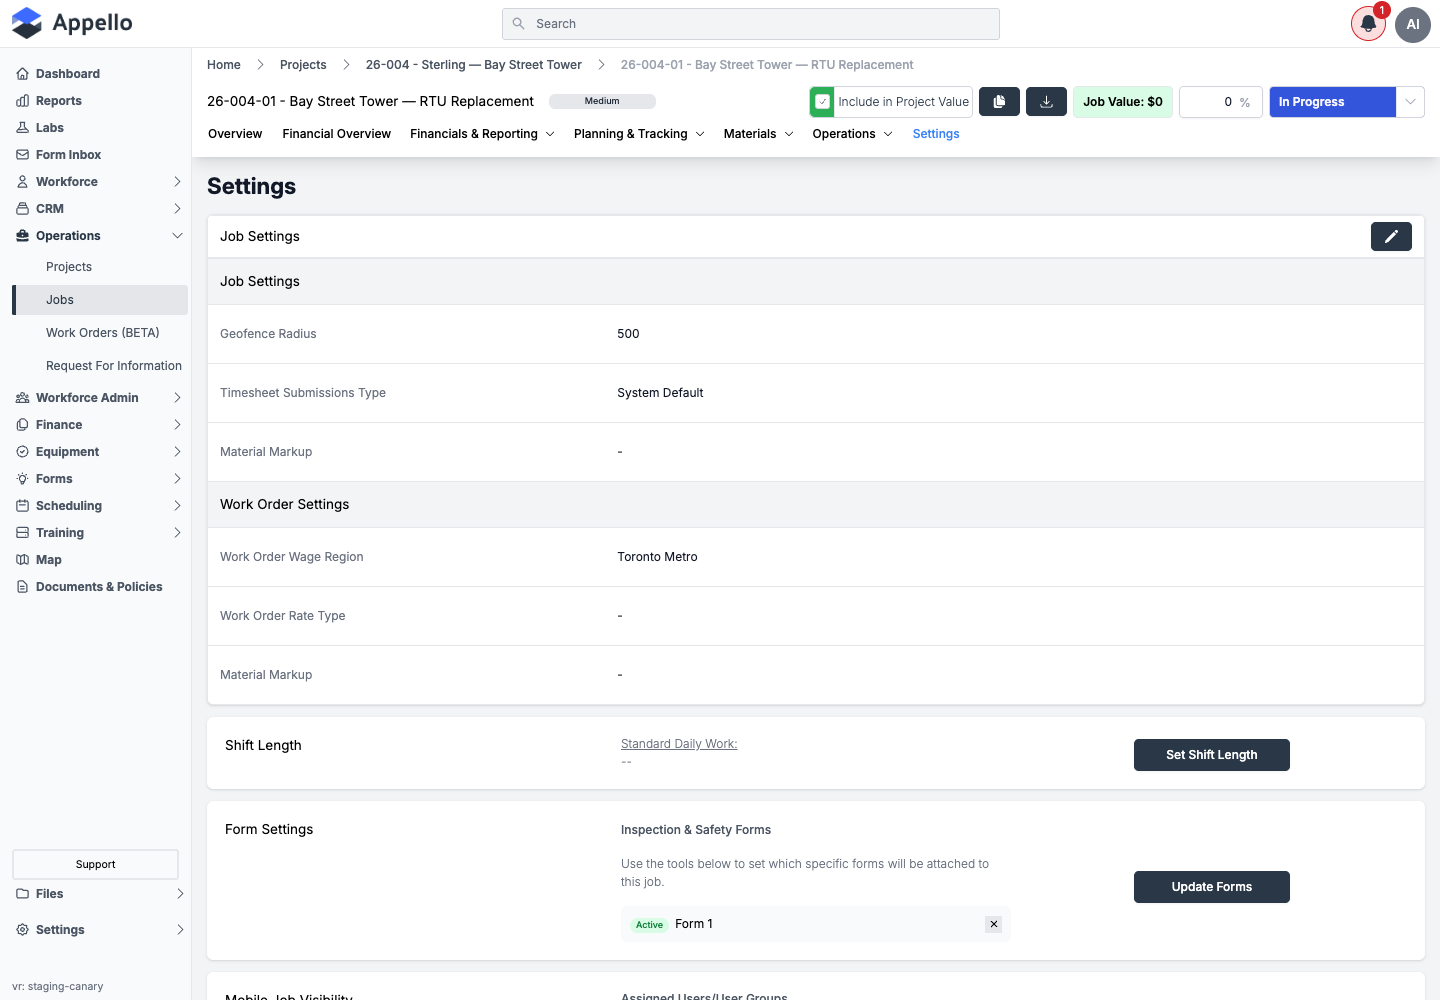Viewport: 1440px width, 1000px height.
Task: Click the download icon button
Action: tap(1047, 102)
